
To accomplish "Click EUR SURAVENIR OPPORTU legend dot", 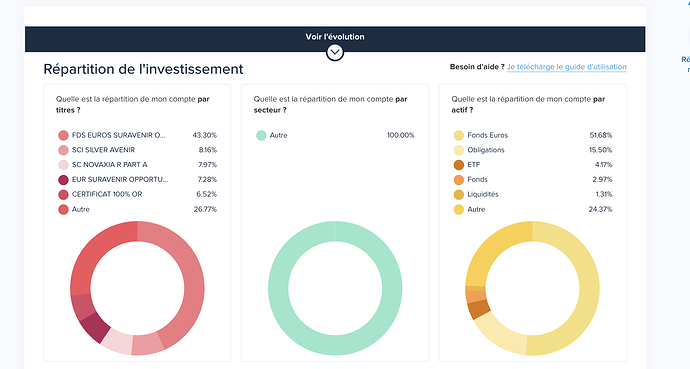I will pyautogui.click(x=63, y=179).
